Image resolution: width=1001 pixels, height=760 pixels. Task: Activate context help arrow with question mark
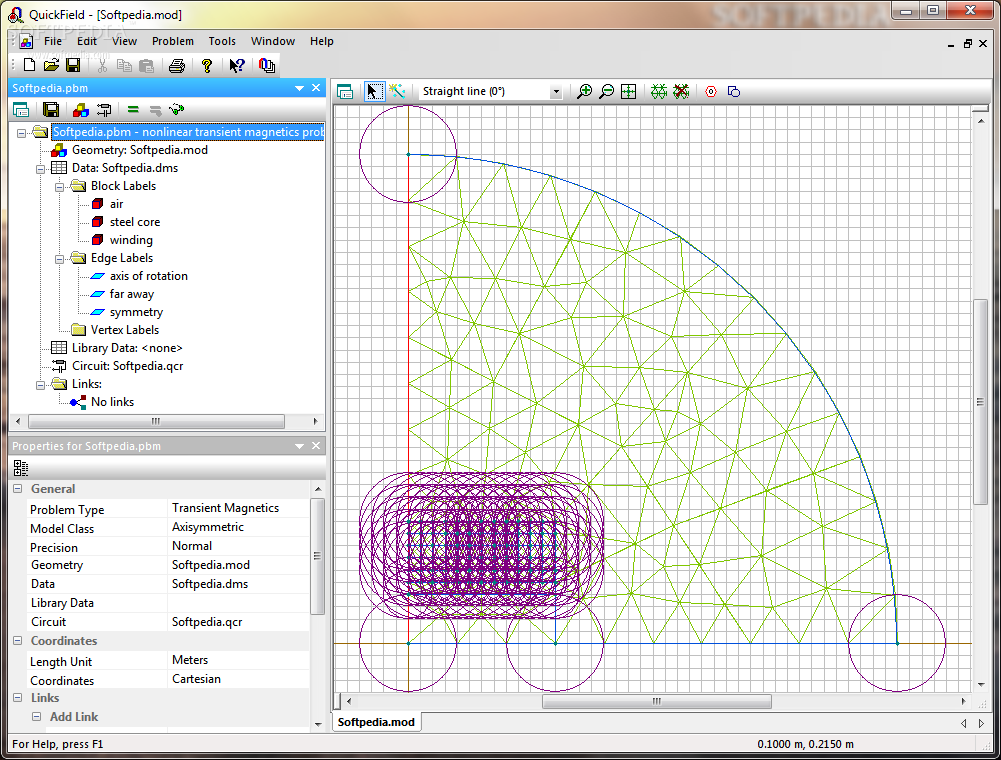tap(236, 65)
